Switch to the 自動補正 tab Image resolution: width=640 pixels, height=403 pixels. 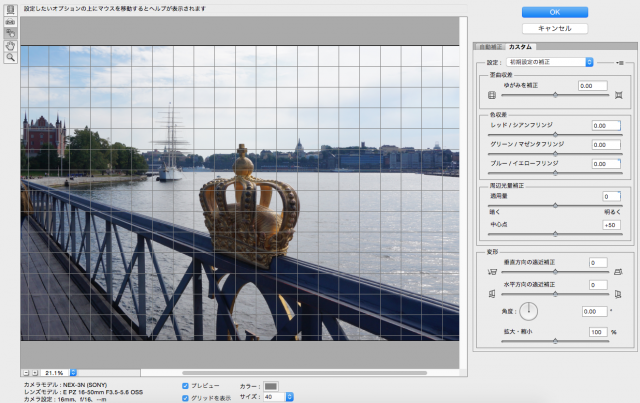pyautogui.click(x=489, y=47)
